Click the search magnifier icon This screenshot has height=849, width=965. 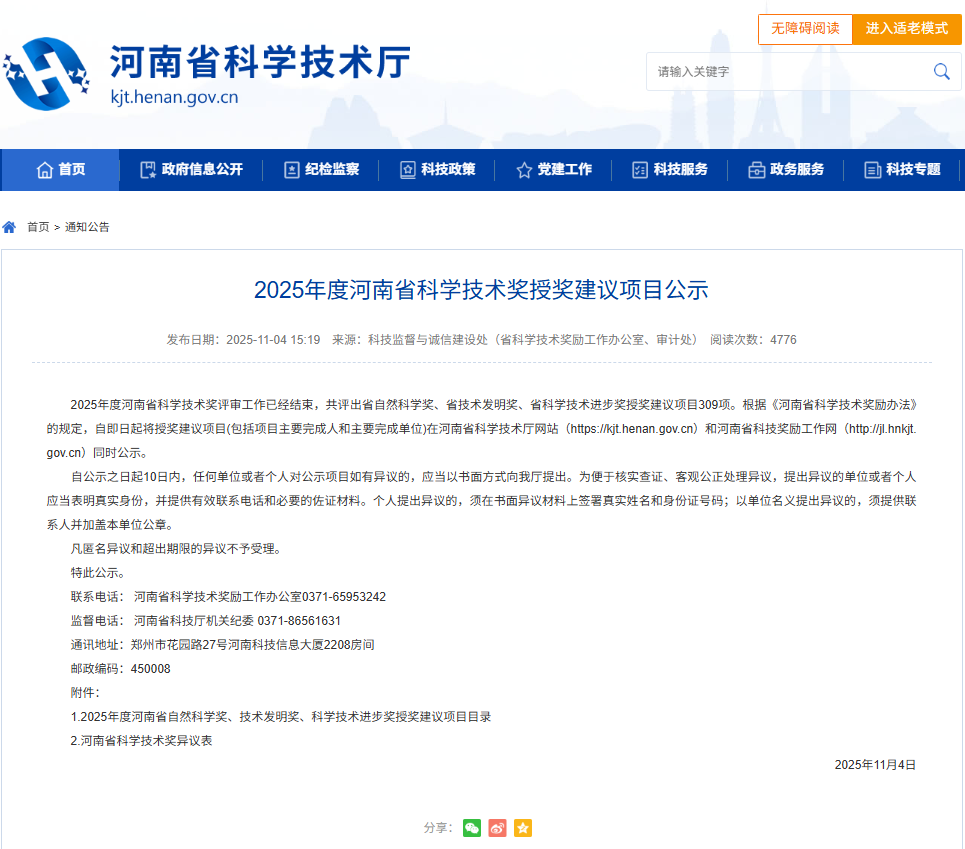(x=941, y=71)
